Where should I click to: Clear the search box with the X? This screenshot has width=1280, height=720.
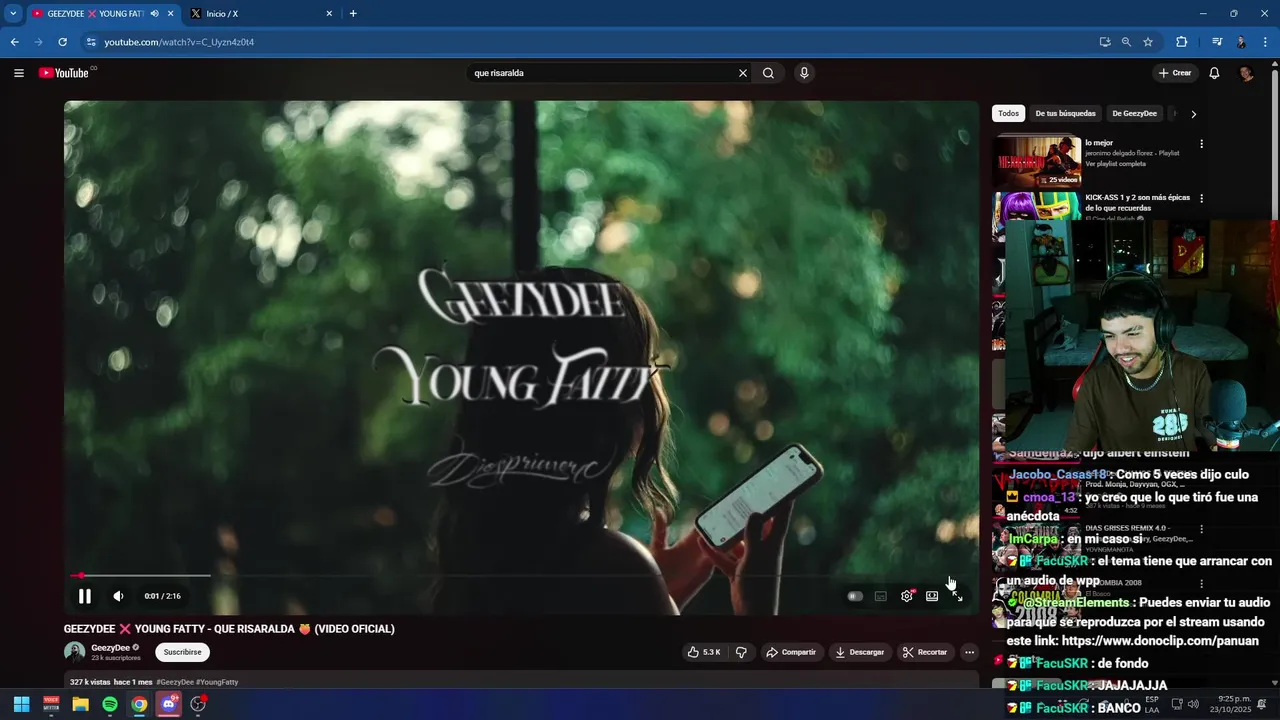(x=743, y=73)
